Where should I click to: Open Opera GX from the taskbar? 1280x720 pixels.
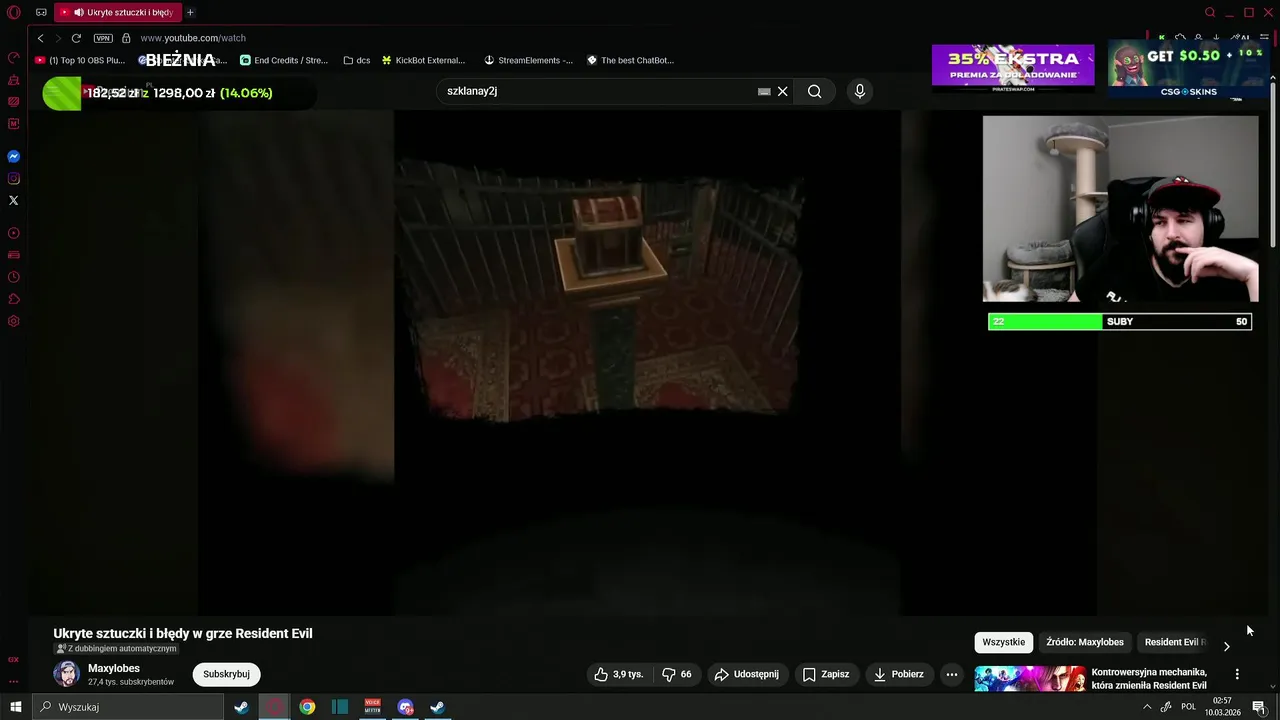click(x=274, y=707)
